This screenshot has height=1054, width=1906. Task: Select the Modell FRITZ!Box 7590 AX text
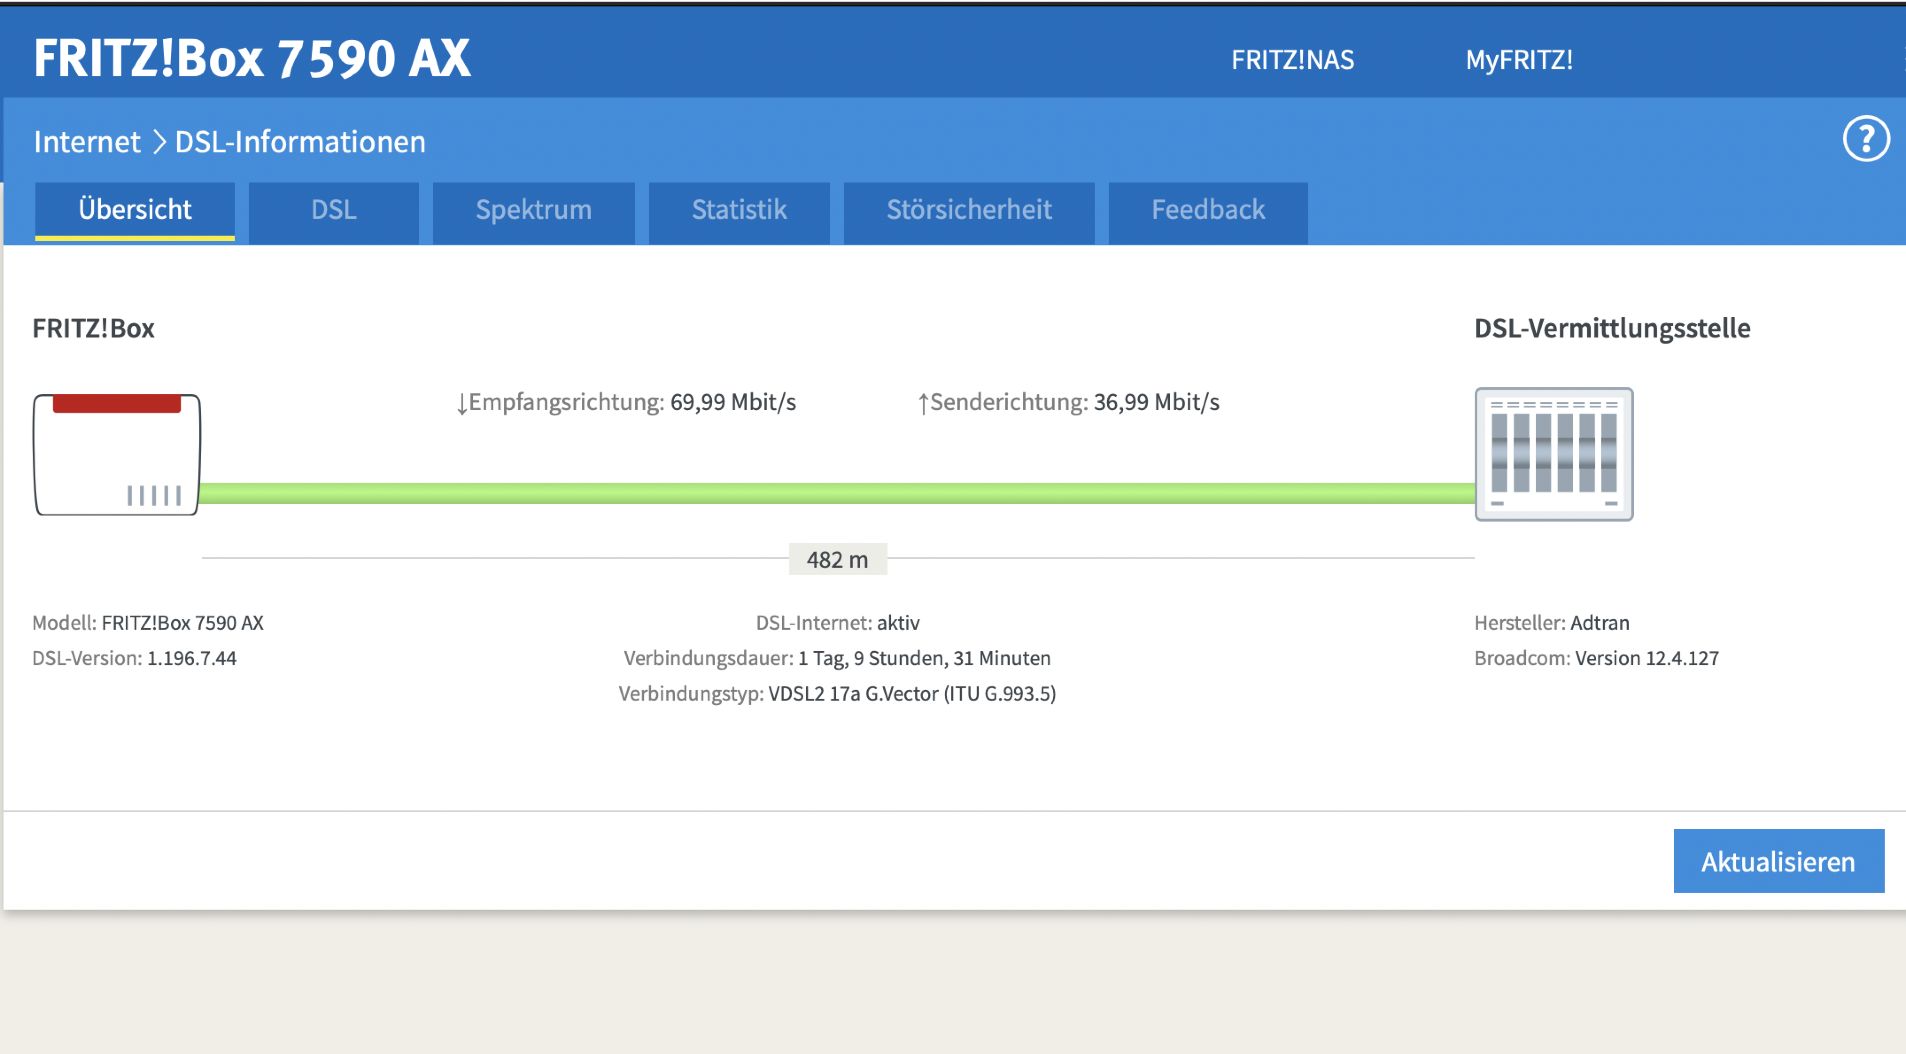(148, 623)
